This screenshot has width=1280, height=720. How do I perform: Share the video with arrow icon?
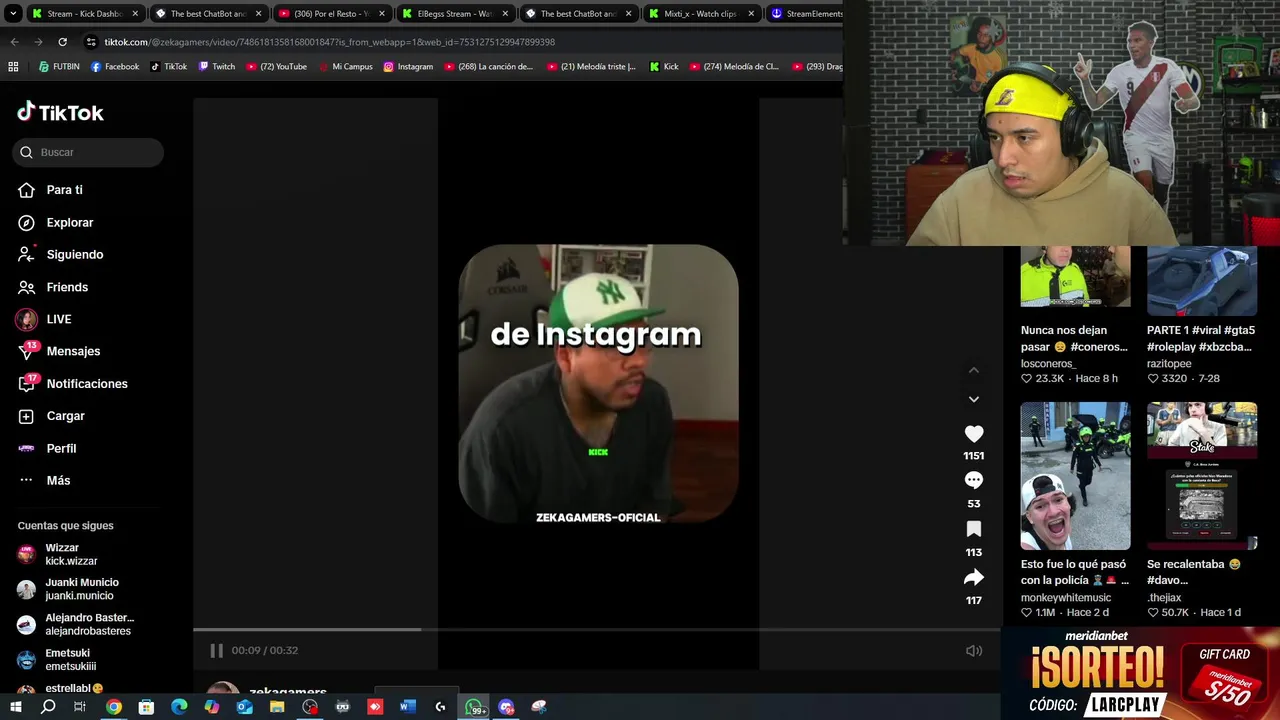click(x=974, y=577)
